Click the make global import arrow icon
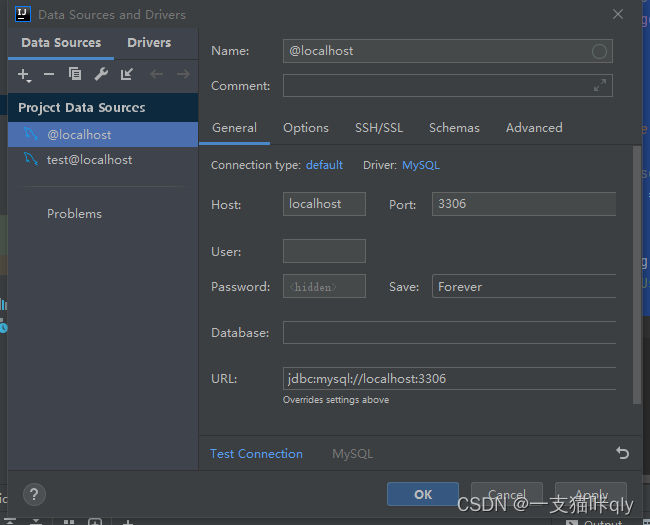The height and width of the screenshot is (525, 650). 127,74
